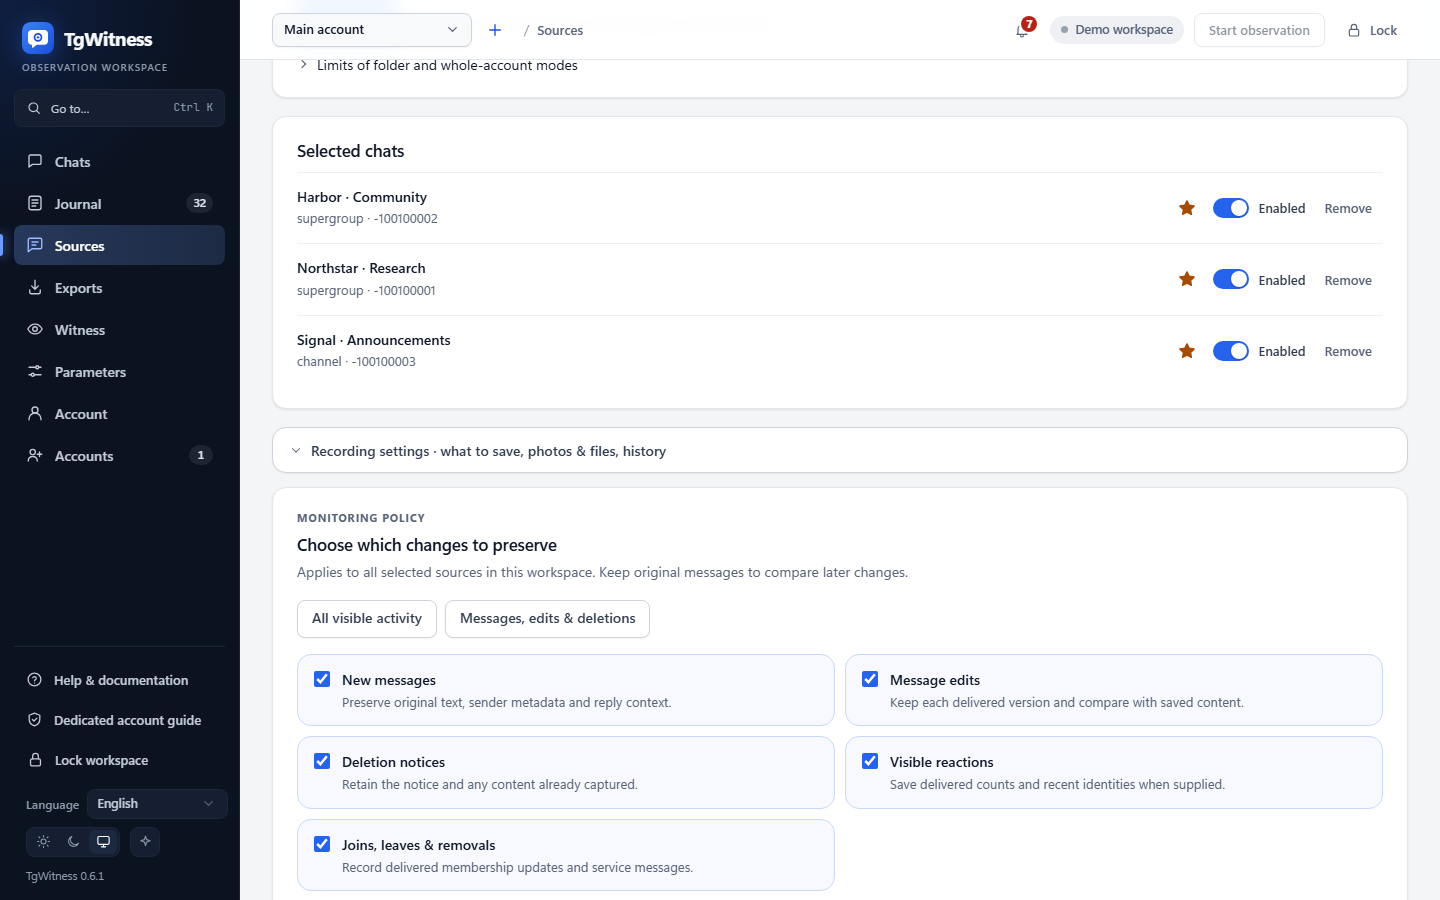The width and height of the screenshot is (1440, 900).
Task: Navigate to Exports
Action: (120, 287)
